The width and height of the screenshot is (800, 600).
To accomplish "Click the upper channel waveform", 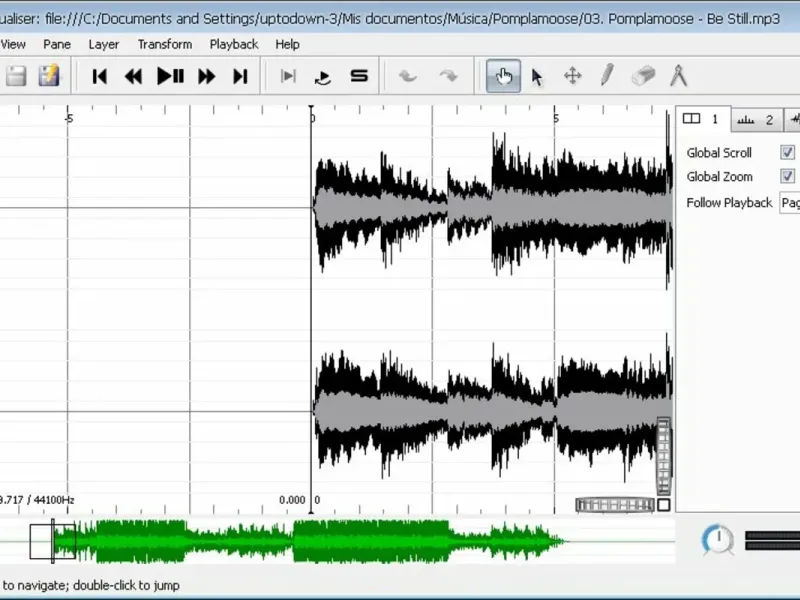I will coord(492,208).
